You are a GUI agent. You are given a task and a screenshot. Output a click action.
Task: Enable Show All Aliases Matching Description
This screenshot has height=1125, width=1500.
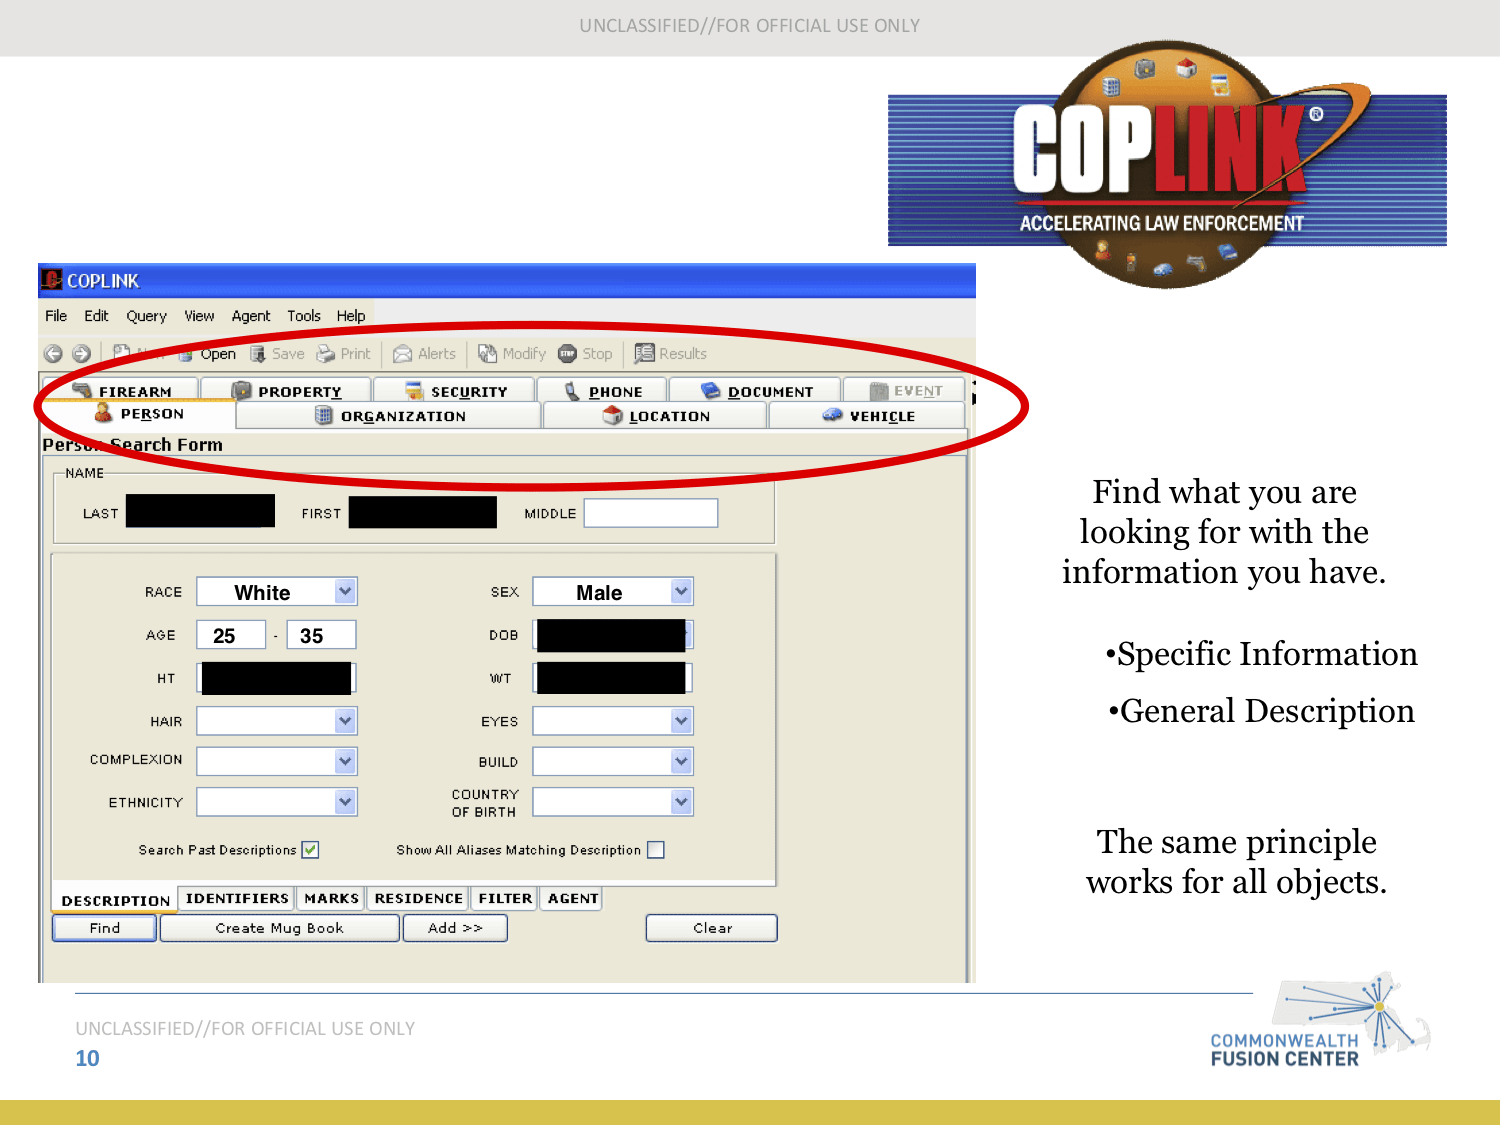656,850
